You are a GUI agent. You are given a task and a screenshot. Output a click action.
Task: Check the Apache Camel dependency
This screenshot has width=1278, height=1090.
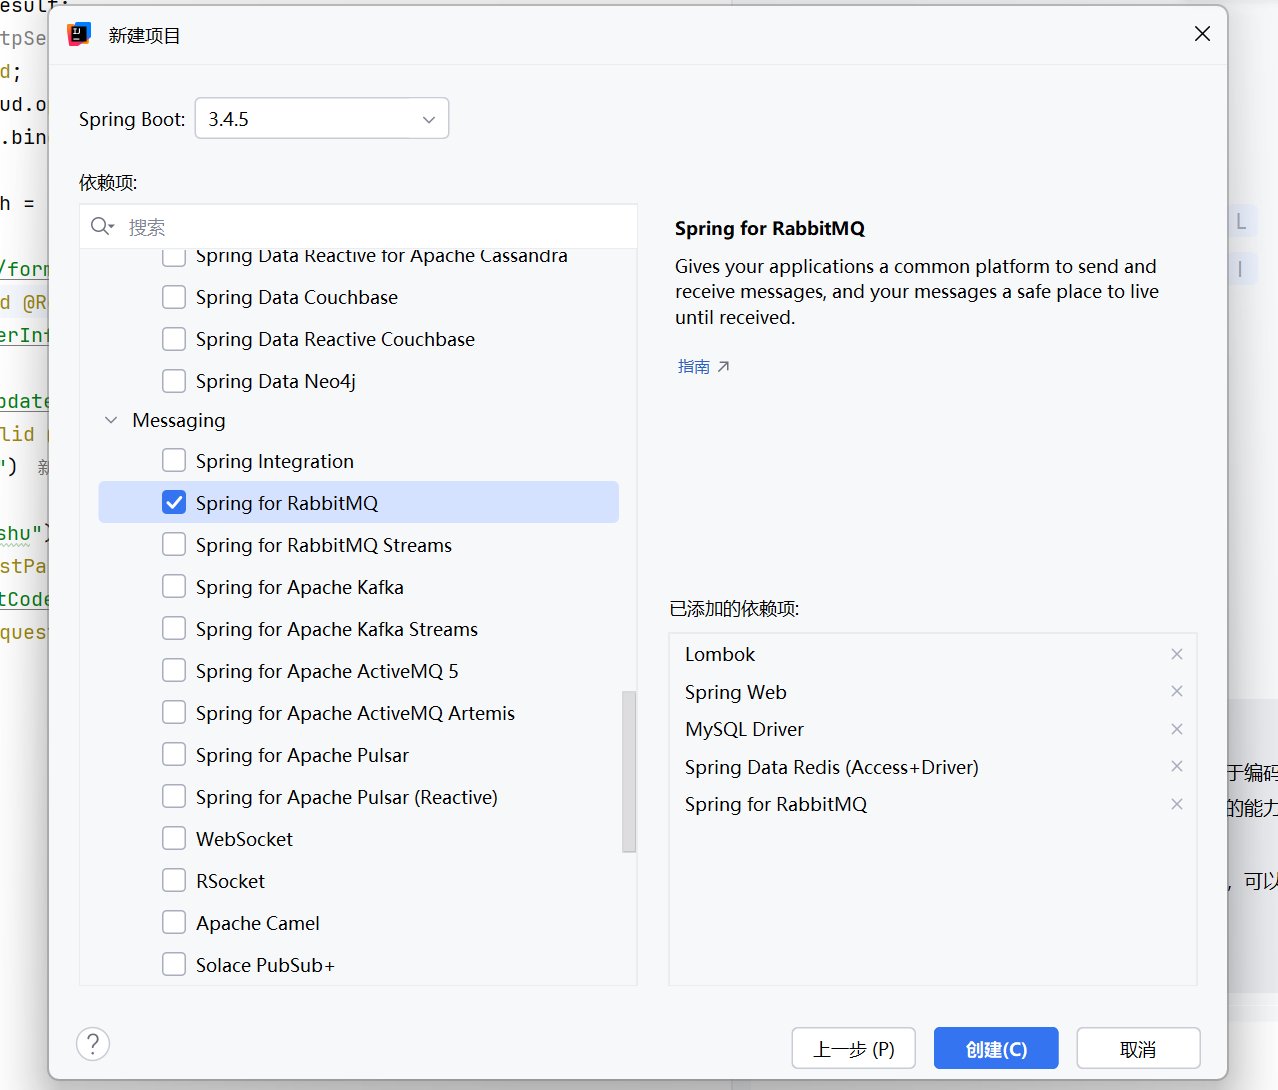click(174, 923)
